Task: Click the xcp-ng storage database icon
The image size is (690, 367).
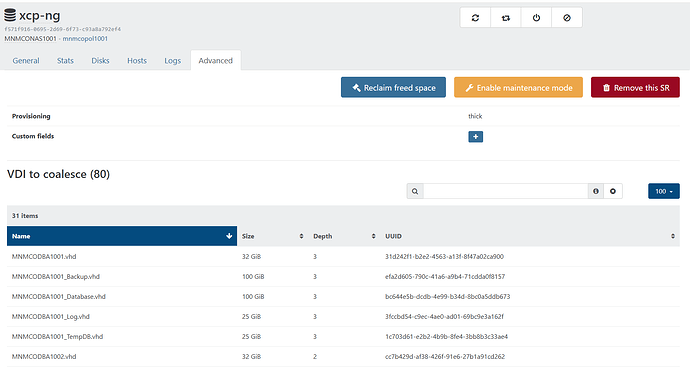Action: tap(10, 15)
